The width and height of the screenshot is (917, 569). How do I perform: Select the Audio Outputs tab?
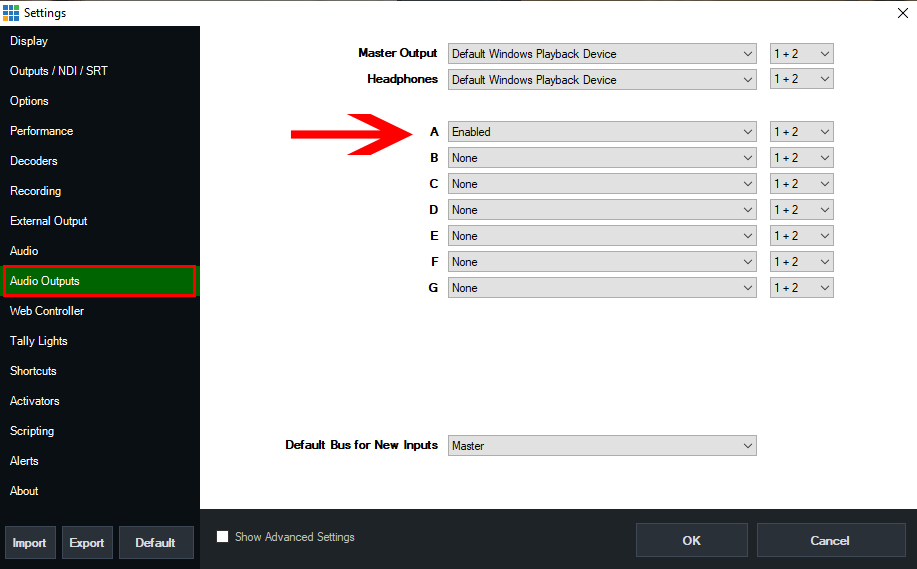pyautogui.click(x=45, y=281)
